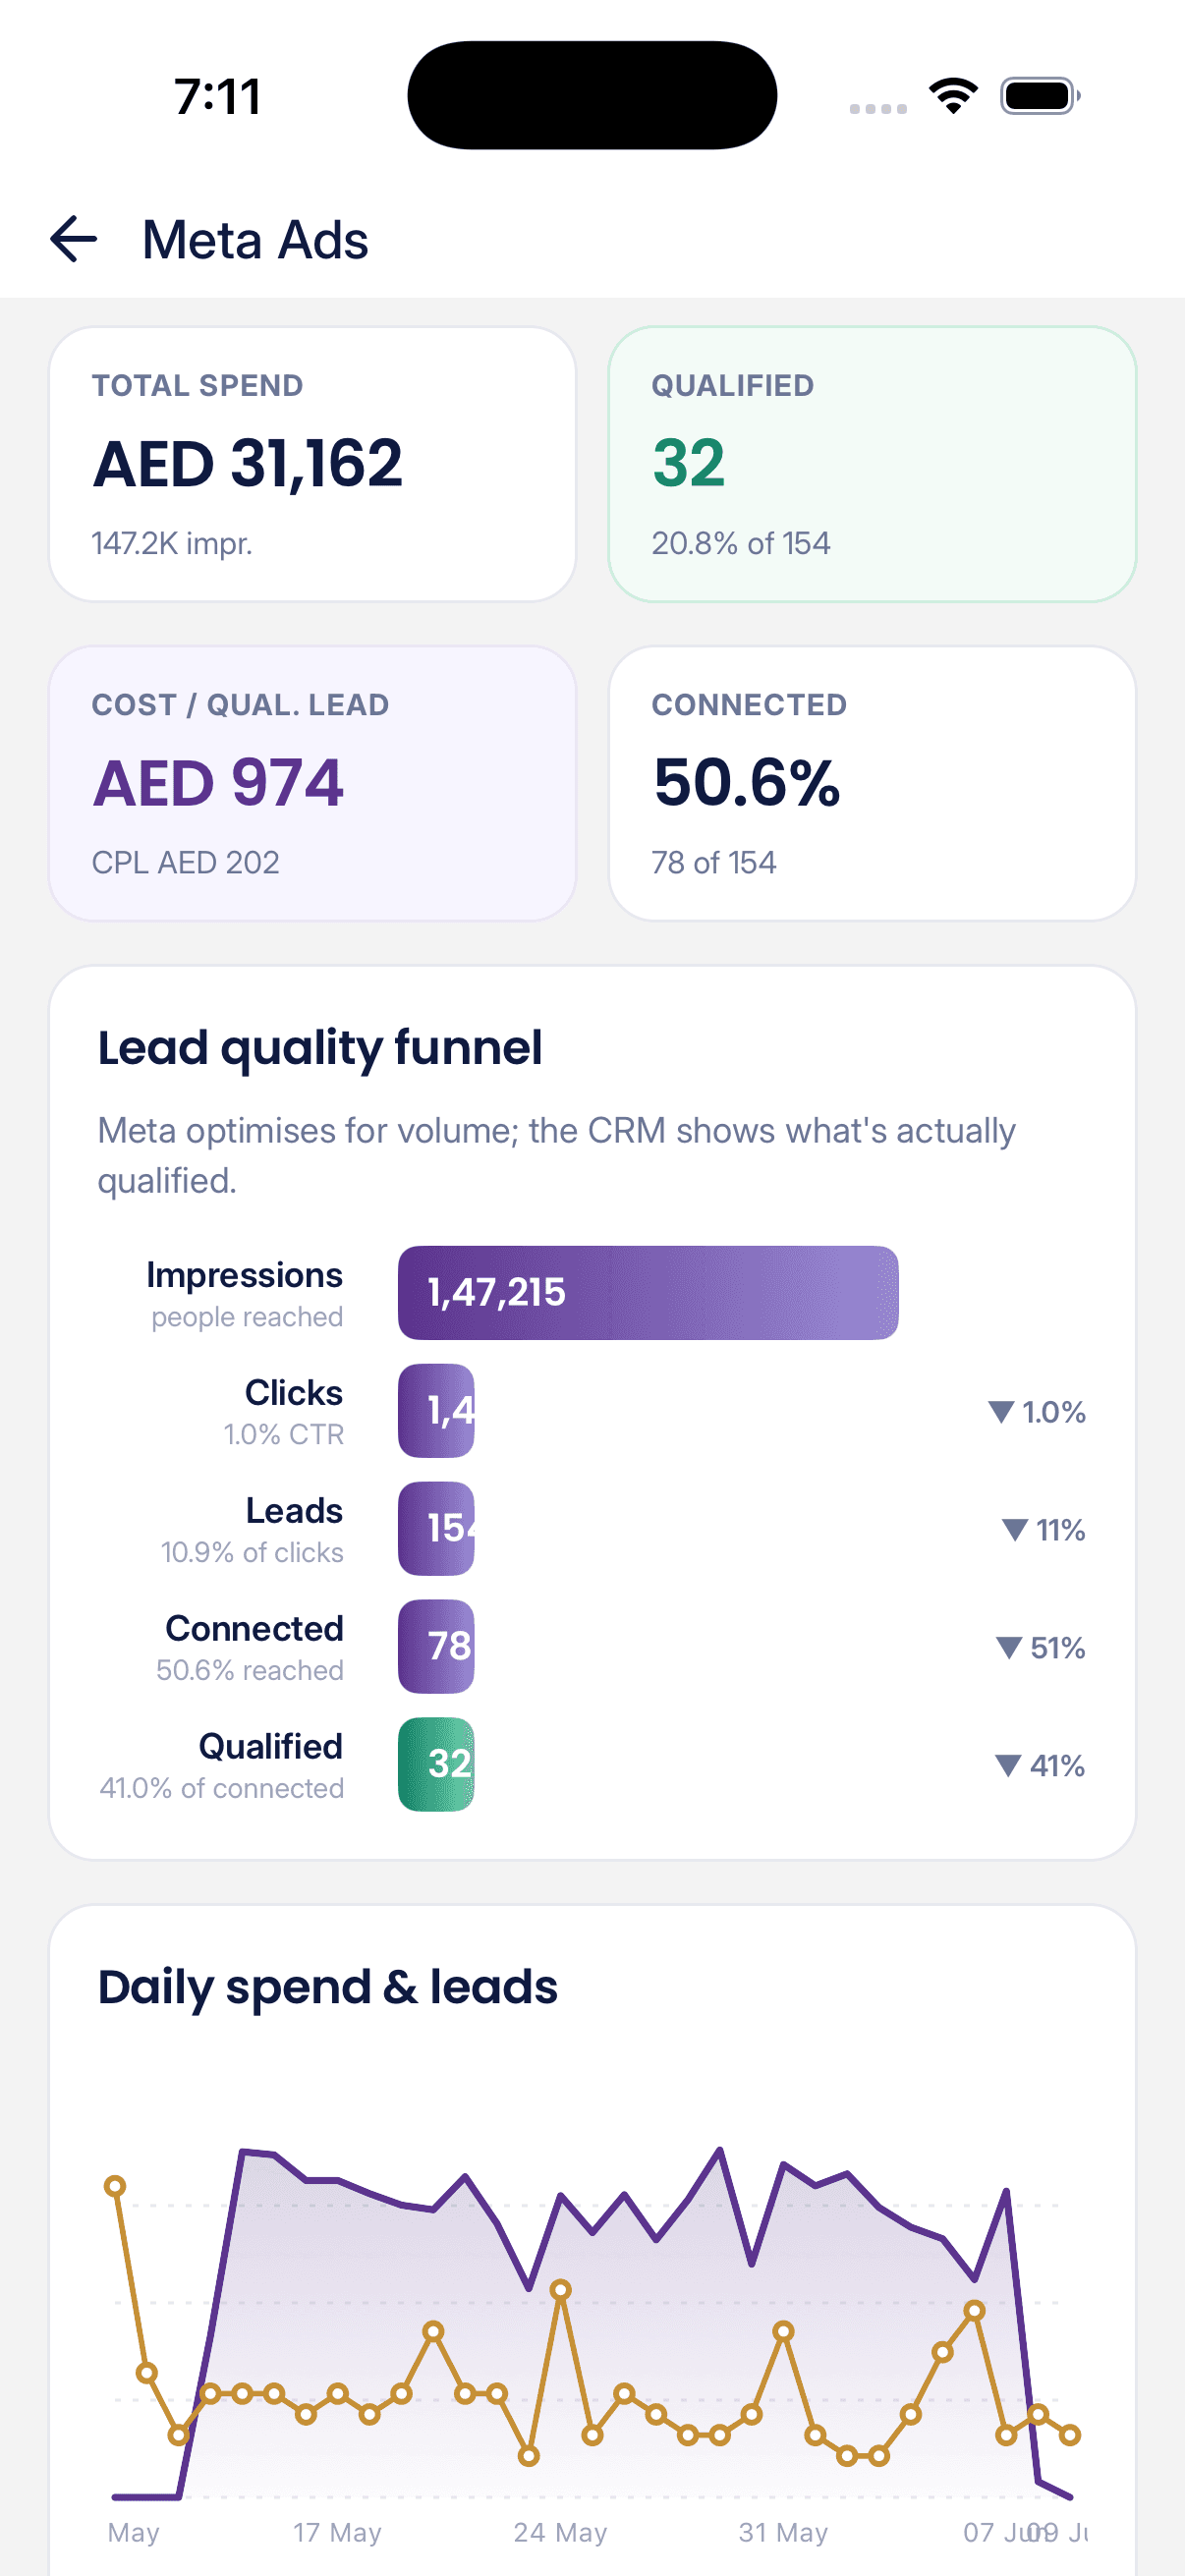
Task: Open the Qualified 32 card
Action: (x=872, y=464)
